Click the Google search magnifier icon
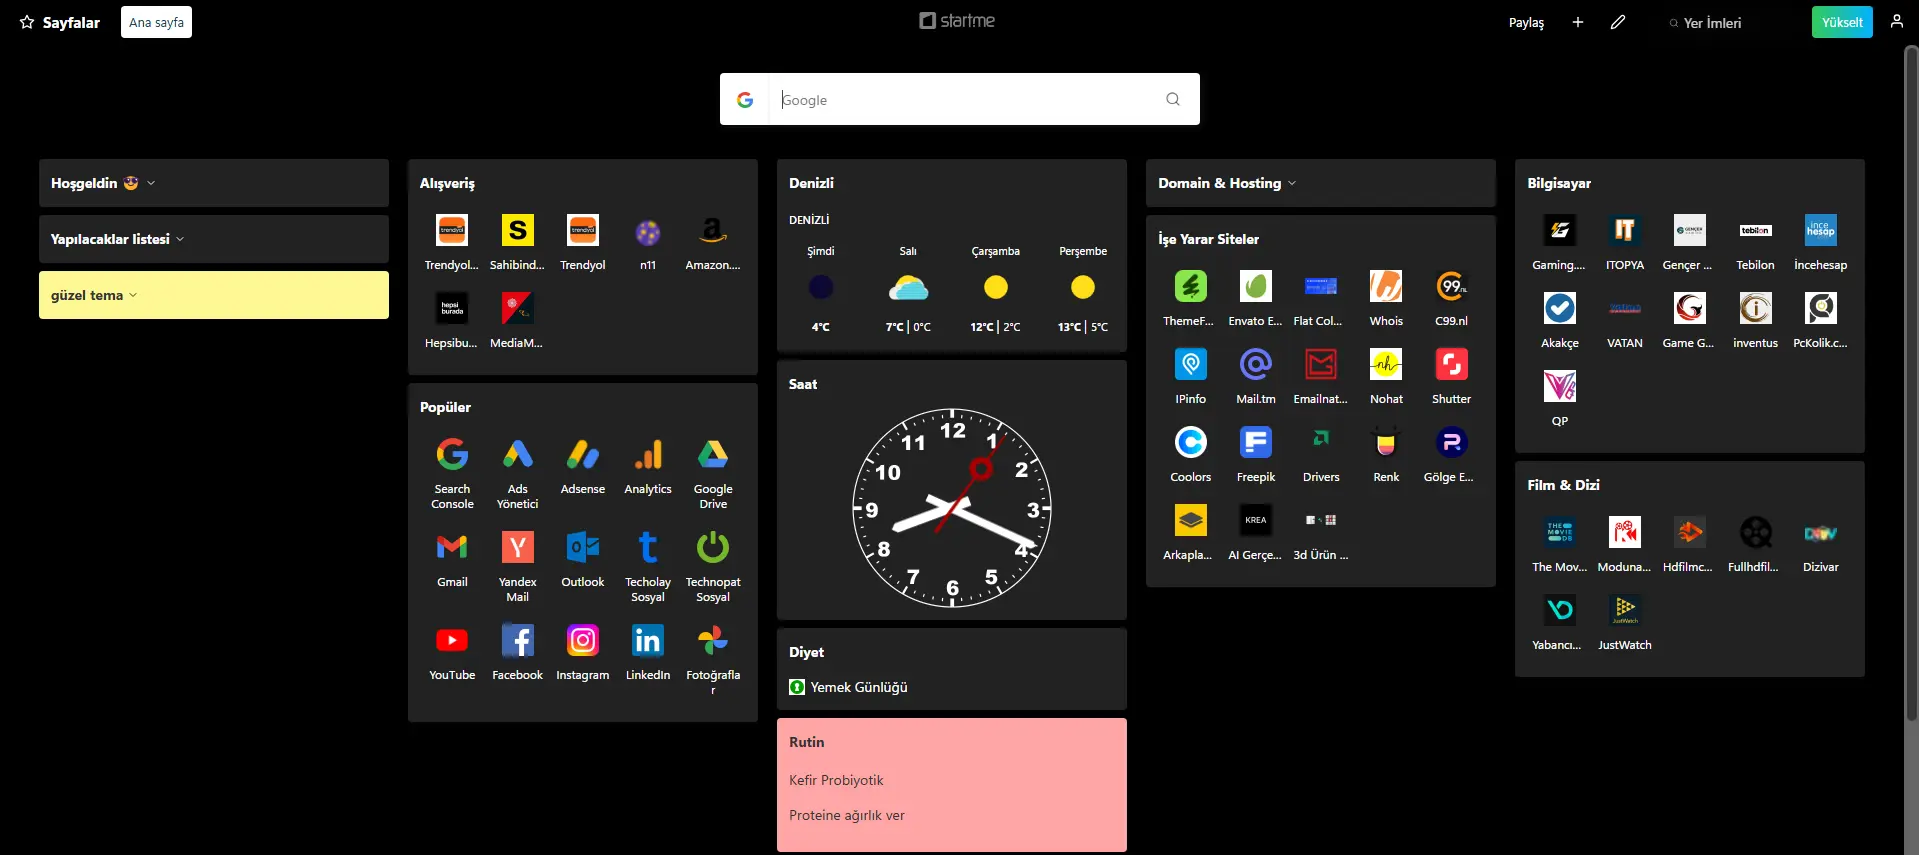The image size is (1919, 855). (x=1173, y=99)
